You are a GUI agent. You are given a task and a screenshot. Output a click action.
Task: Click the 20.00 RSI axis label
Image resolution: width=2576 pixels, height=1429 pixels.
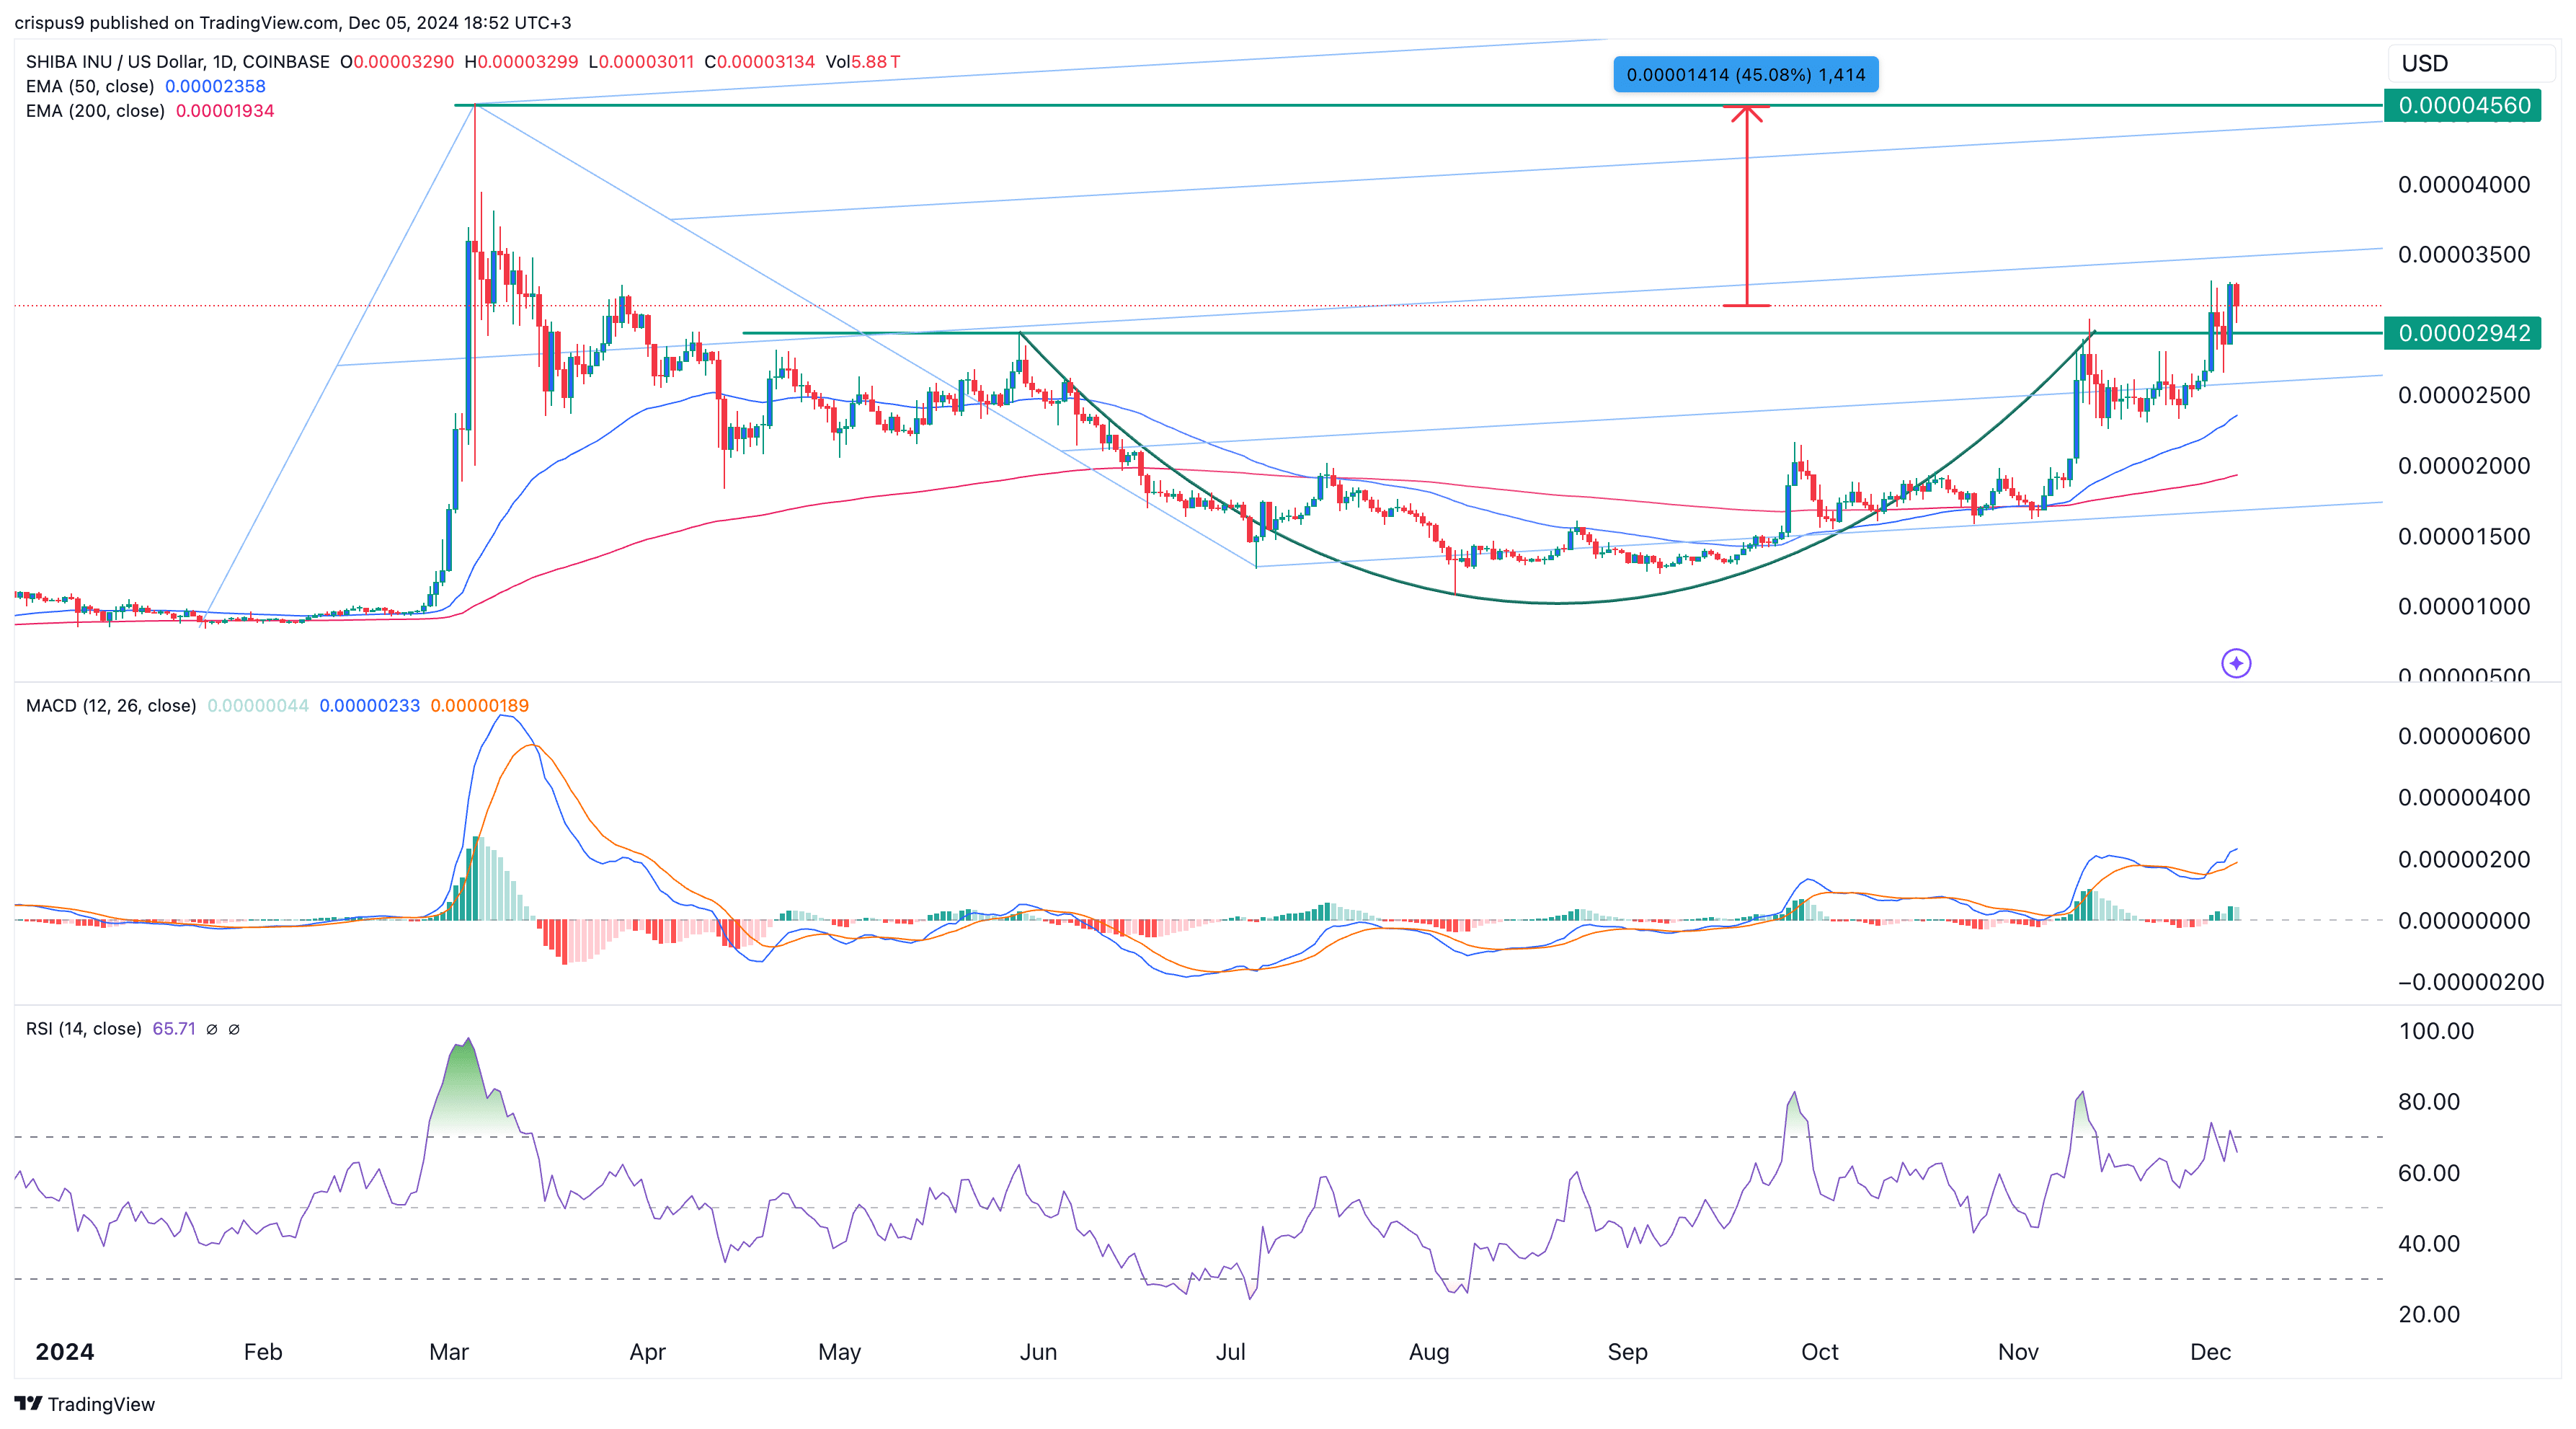[2429, 1315]
